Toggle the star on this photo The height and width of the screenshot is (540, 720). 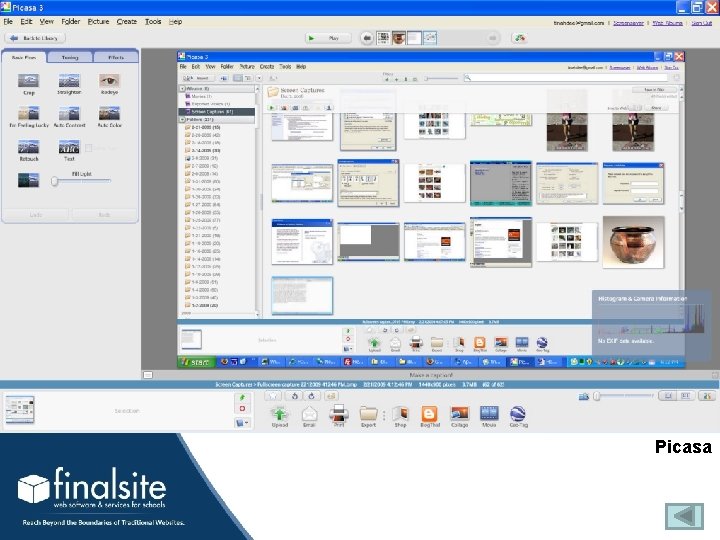click(x=273, y=396)
